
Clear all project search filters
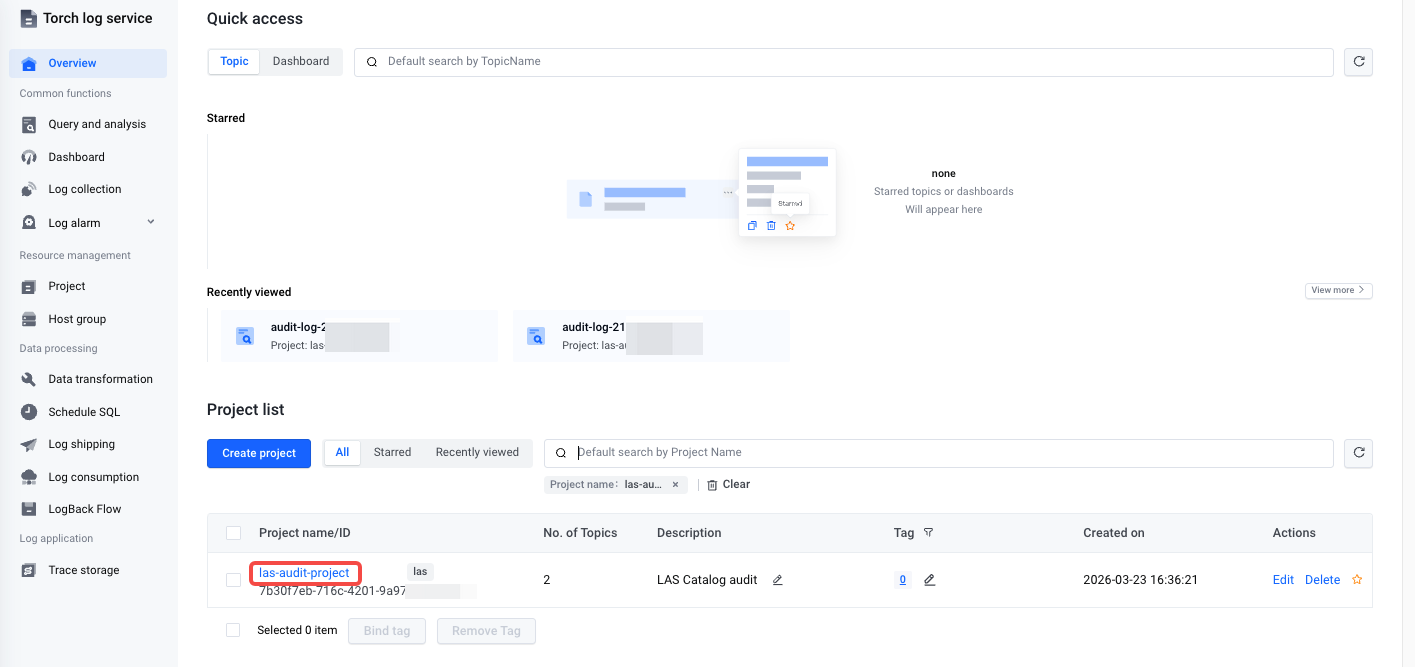728,484
